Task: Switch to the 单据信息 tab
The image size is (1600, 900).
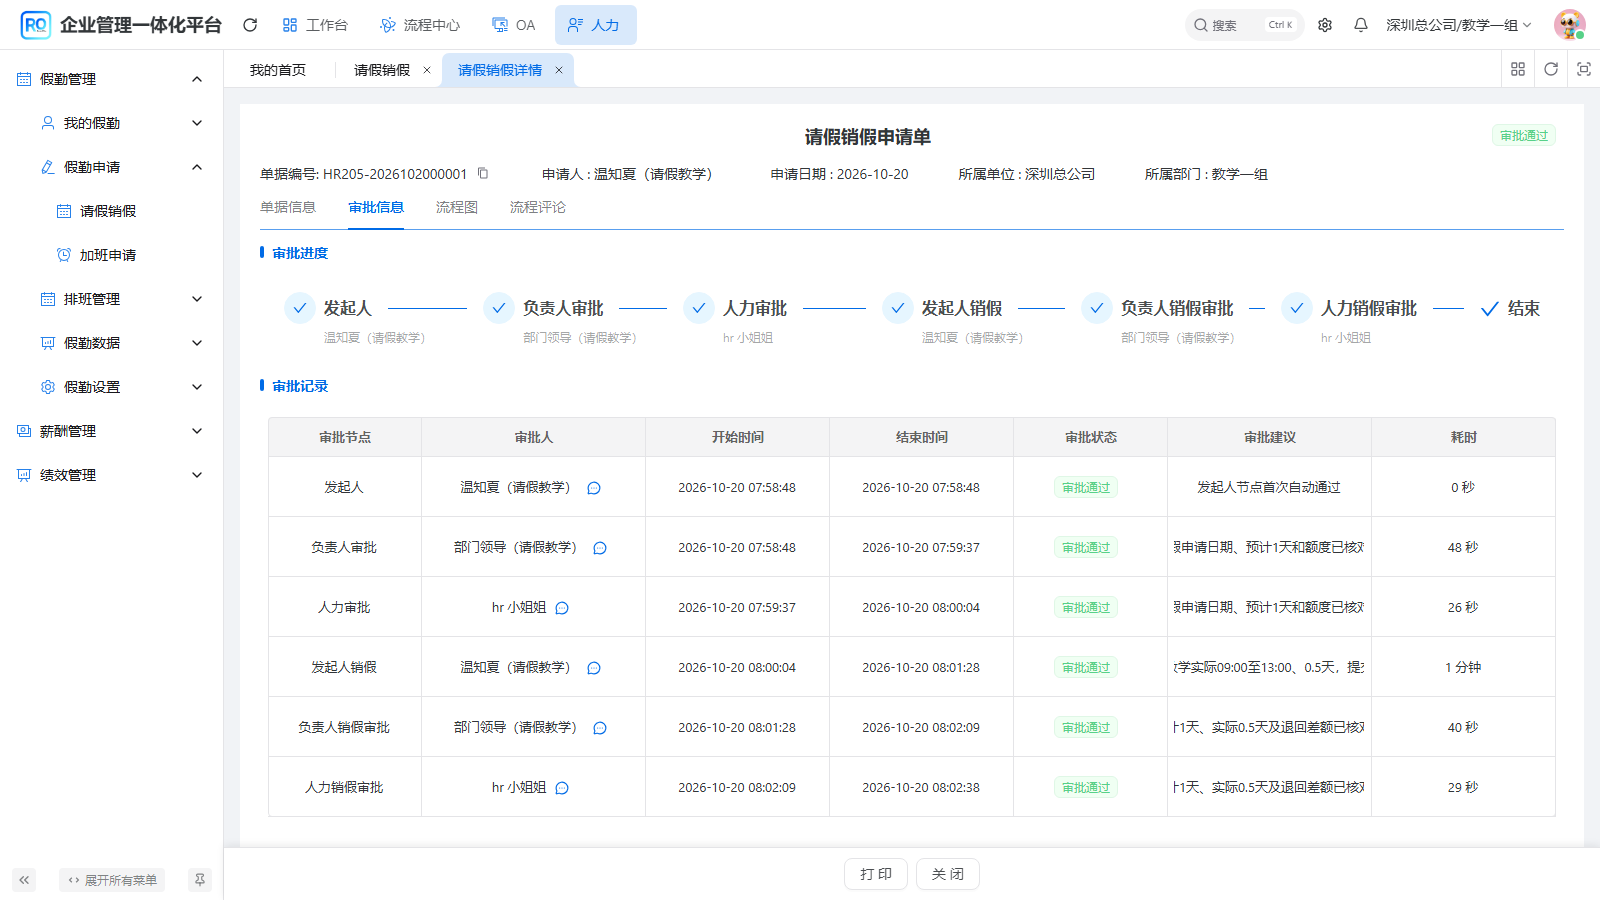Action: click(x=288, y=207)
